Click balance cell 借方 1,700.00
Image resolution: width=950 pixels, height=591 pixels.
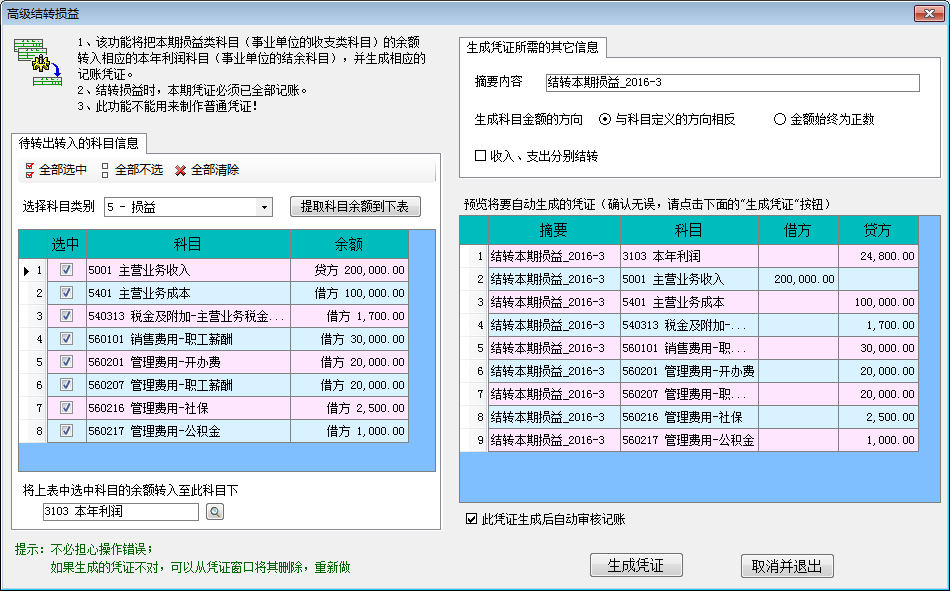coord(350,316)
